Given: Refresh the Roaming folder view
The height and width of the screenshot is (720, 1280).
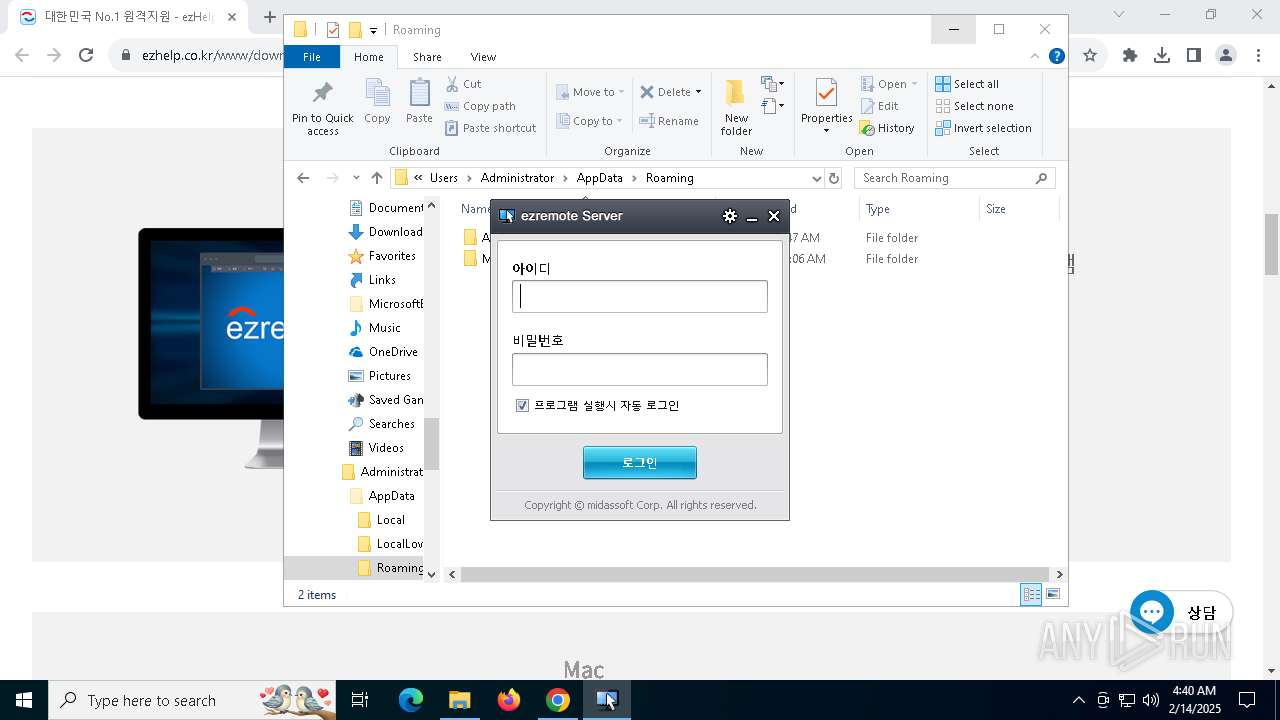Looking at the screenshot, I should (834, 178).
